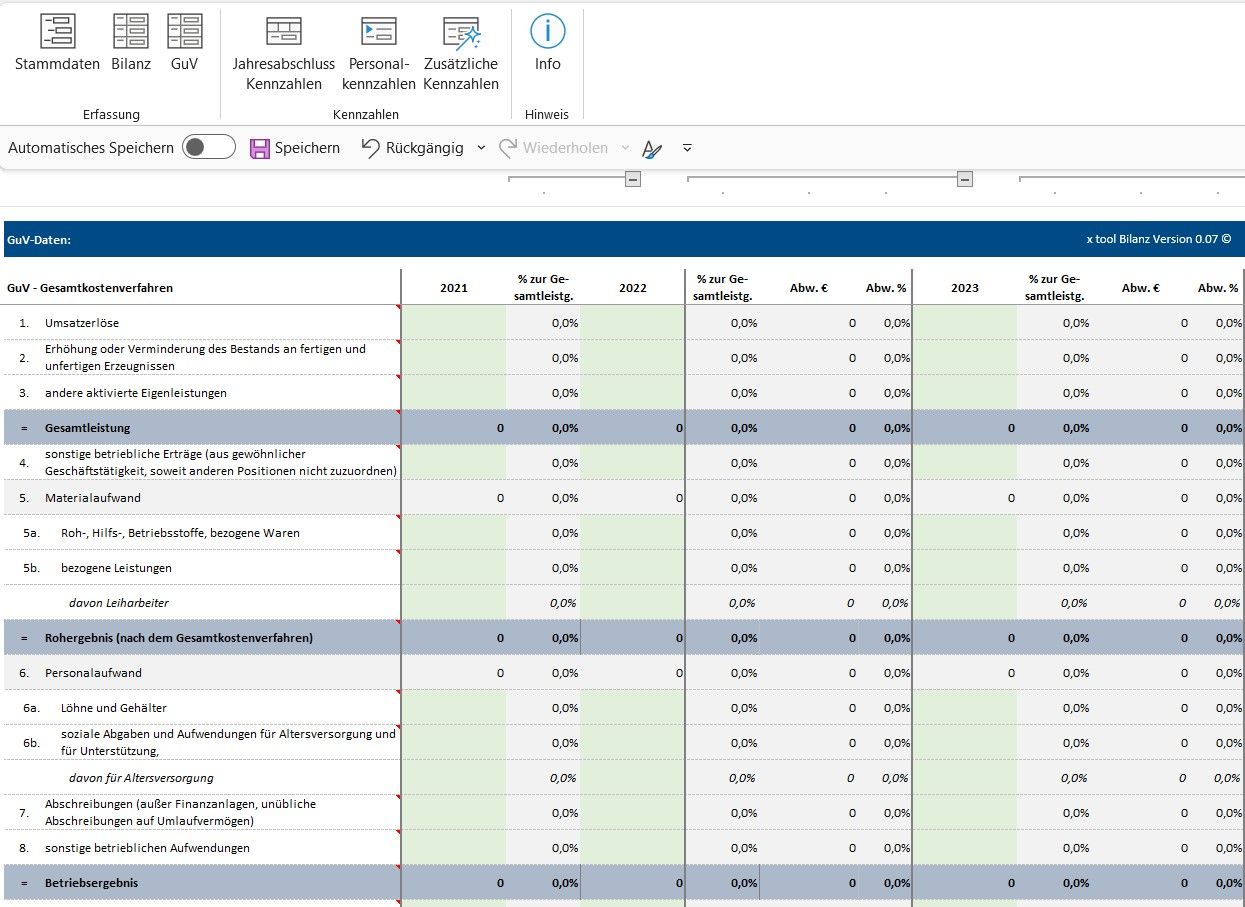Select the 2021 Umsatzerlöse input cell
Image resolution: width=1245 pixels, height=907 pixels.
click(x=453, y=323)
